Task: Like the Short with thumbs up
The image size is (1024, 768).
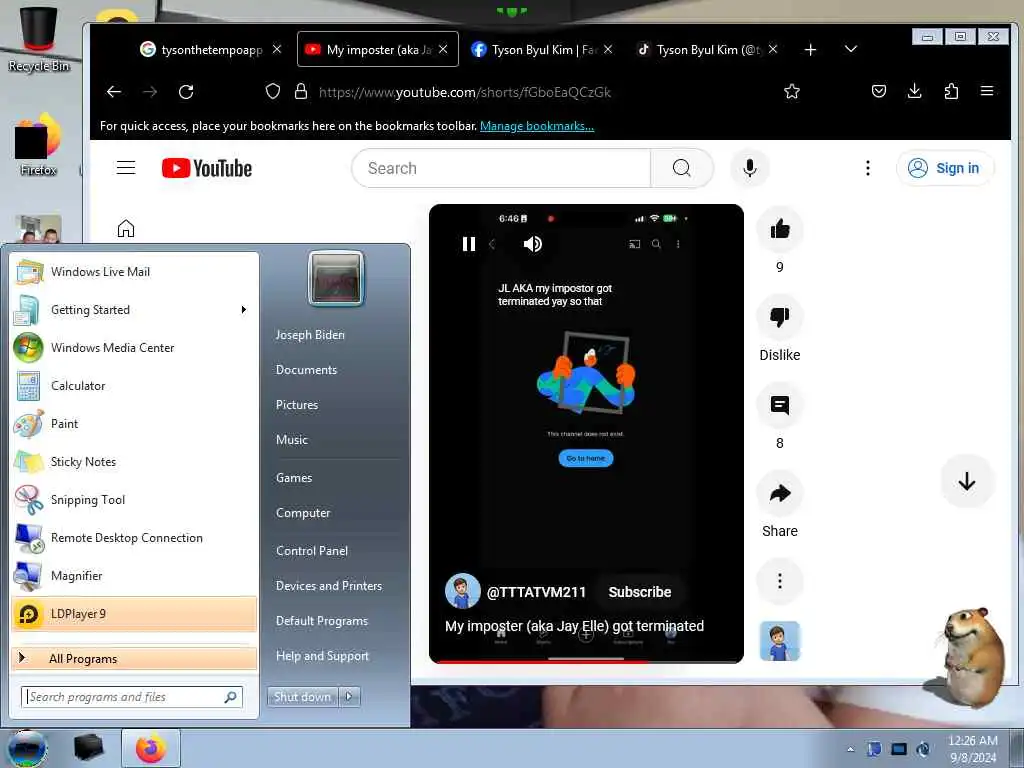Action: pyautogui.click(x=780, y=229)
